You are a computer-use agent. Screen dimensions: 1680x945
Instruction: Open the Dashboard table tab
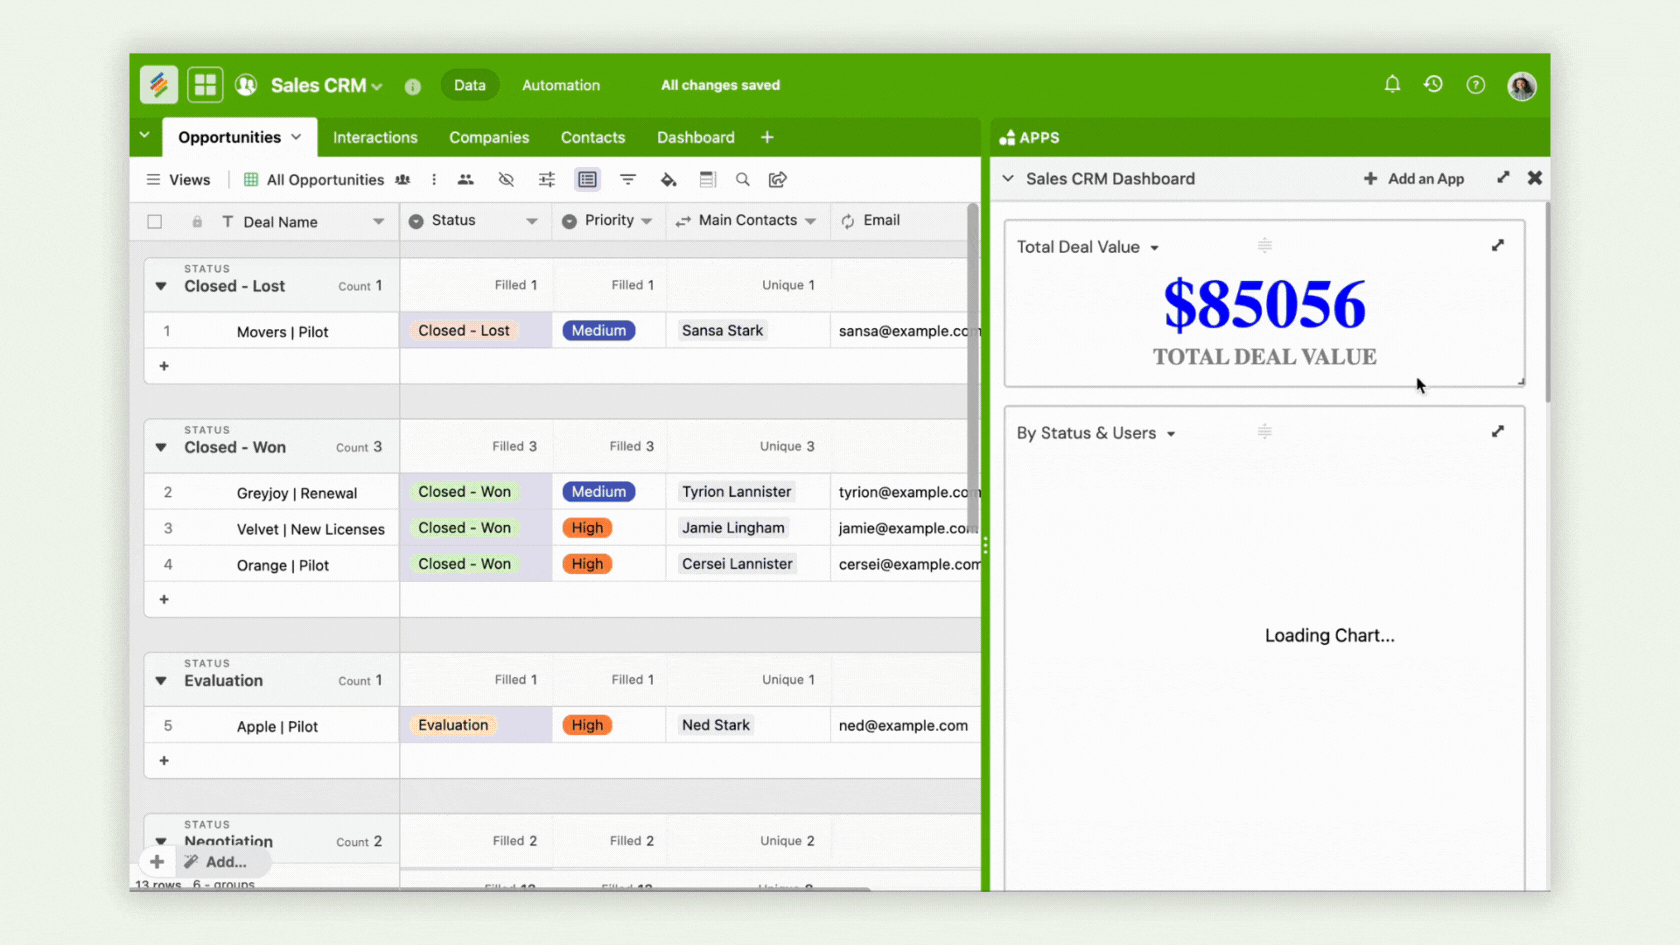(x=695, y=138)
